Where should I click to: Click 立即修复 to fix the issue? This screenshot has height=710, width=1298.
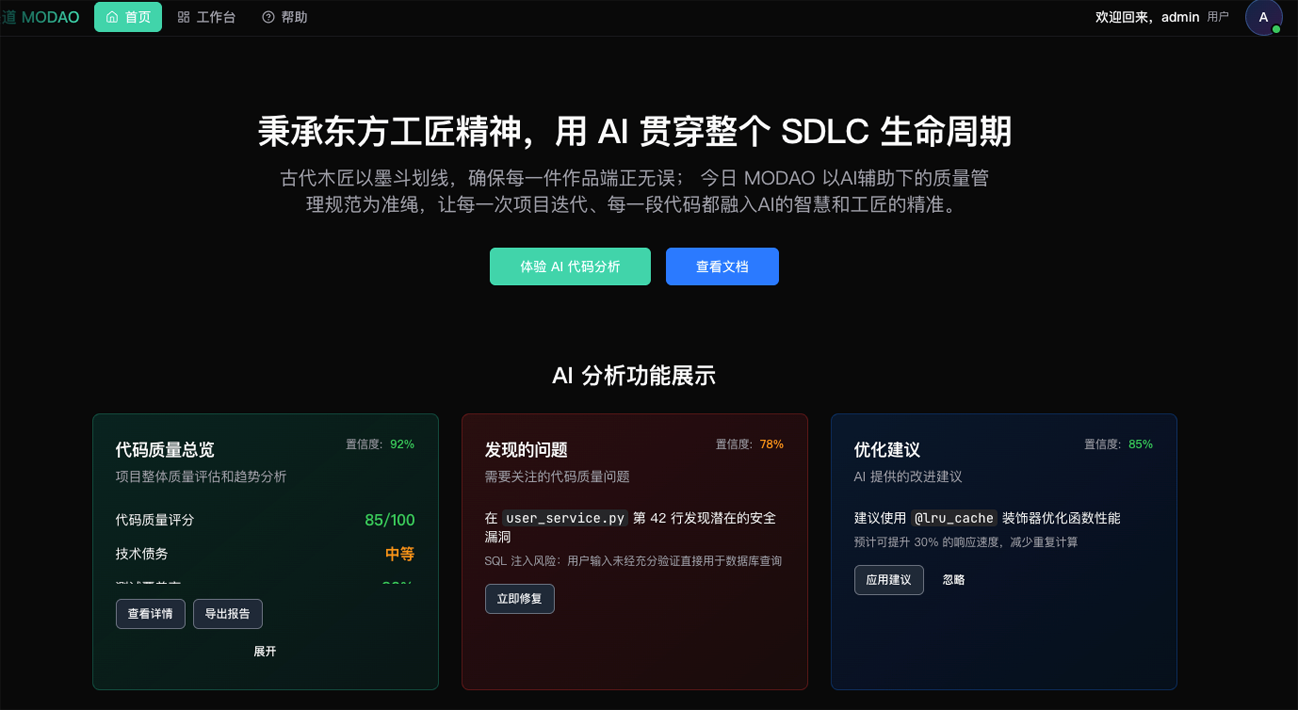pyautogui.click(x=519, y=599)
